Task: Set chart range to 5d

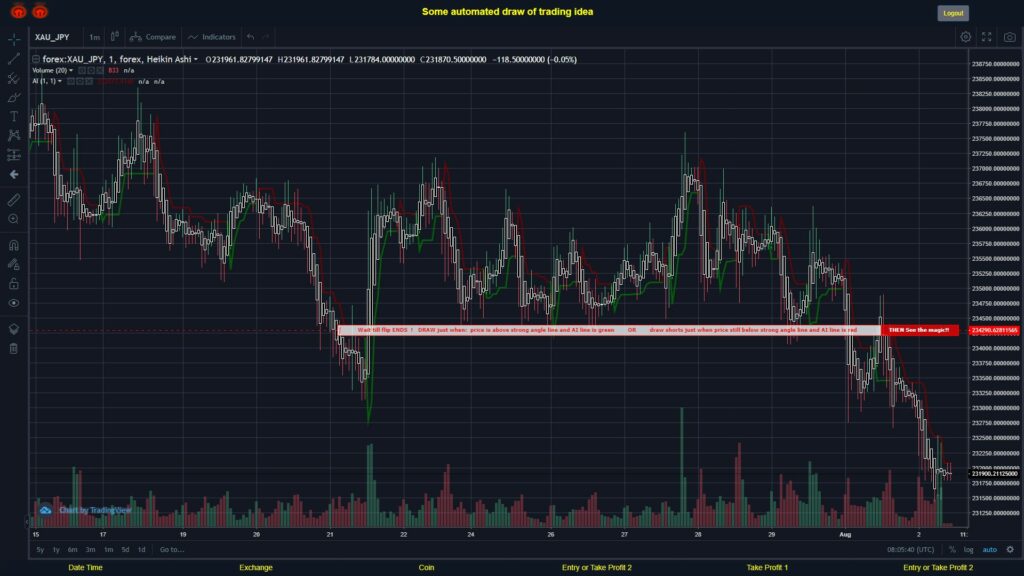Action: click(125, 550)
